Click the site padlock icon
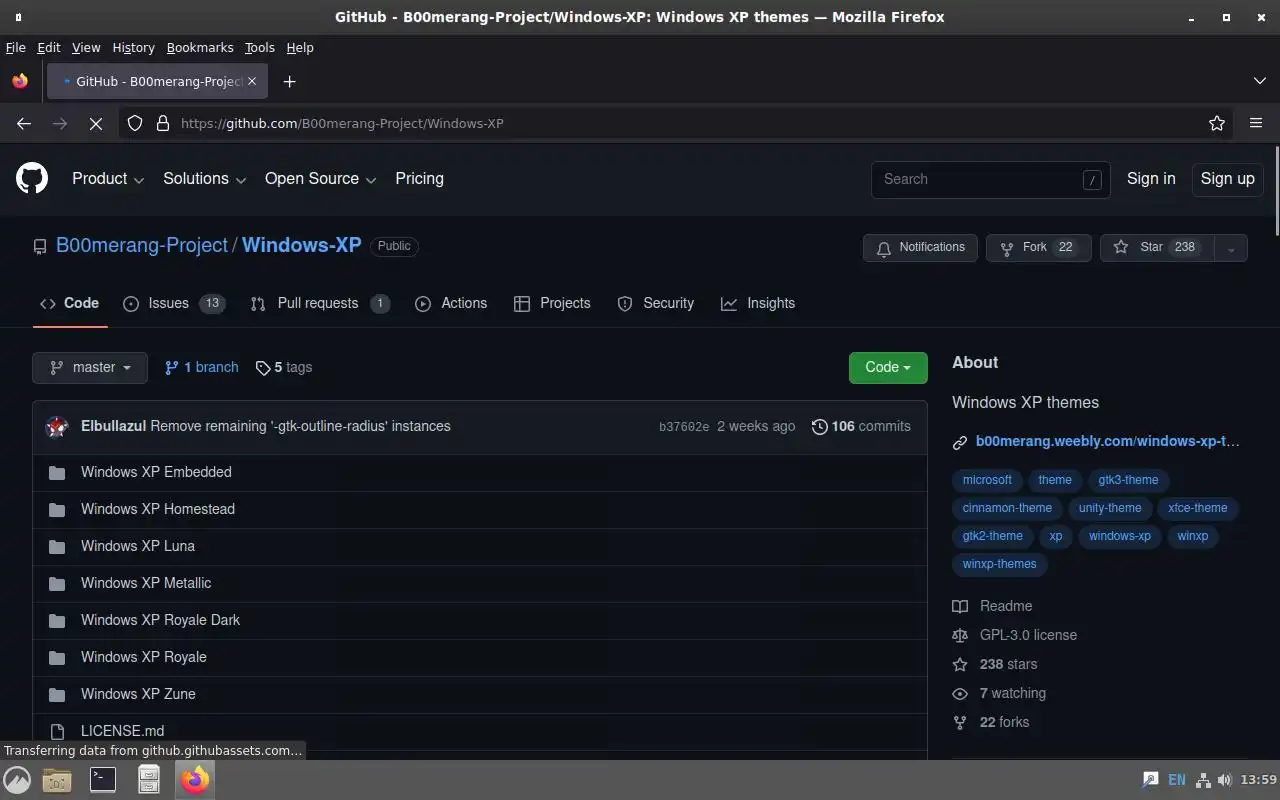This screenshot has height=800, width=1280. (162, 123)
